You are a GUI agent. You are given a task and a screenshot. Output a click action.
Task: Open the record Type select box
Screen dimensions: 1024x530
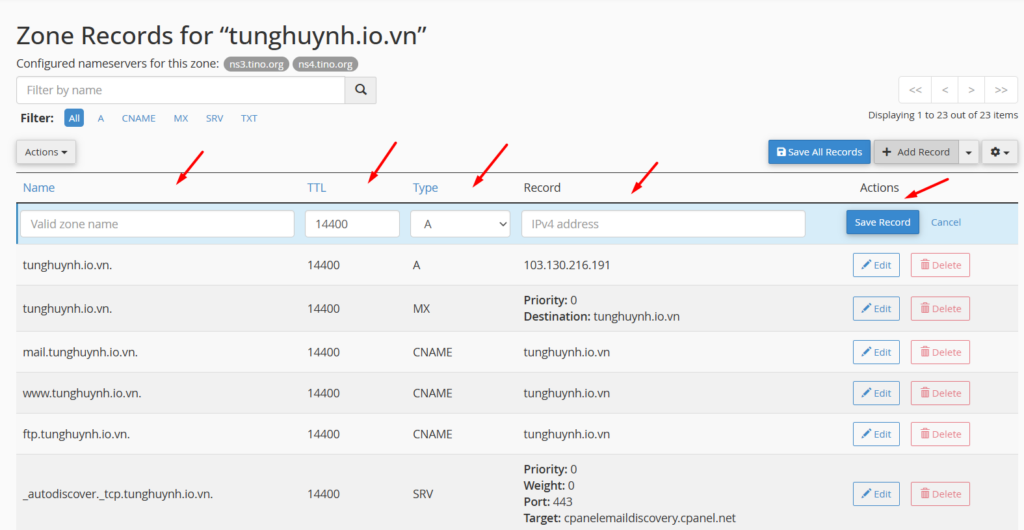(460, 224)
